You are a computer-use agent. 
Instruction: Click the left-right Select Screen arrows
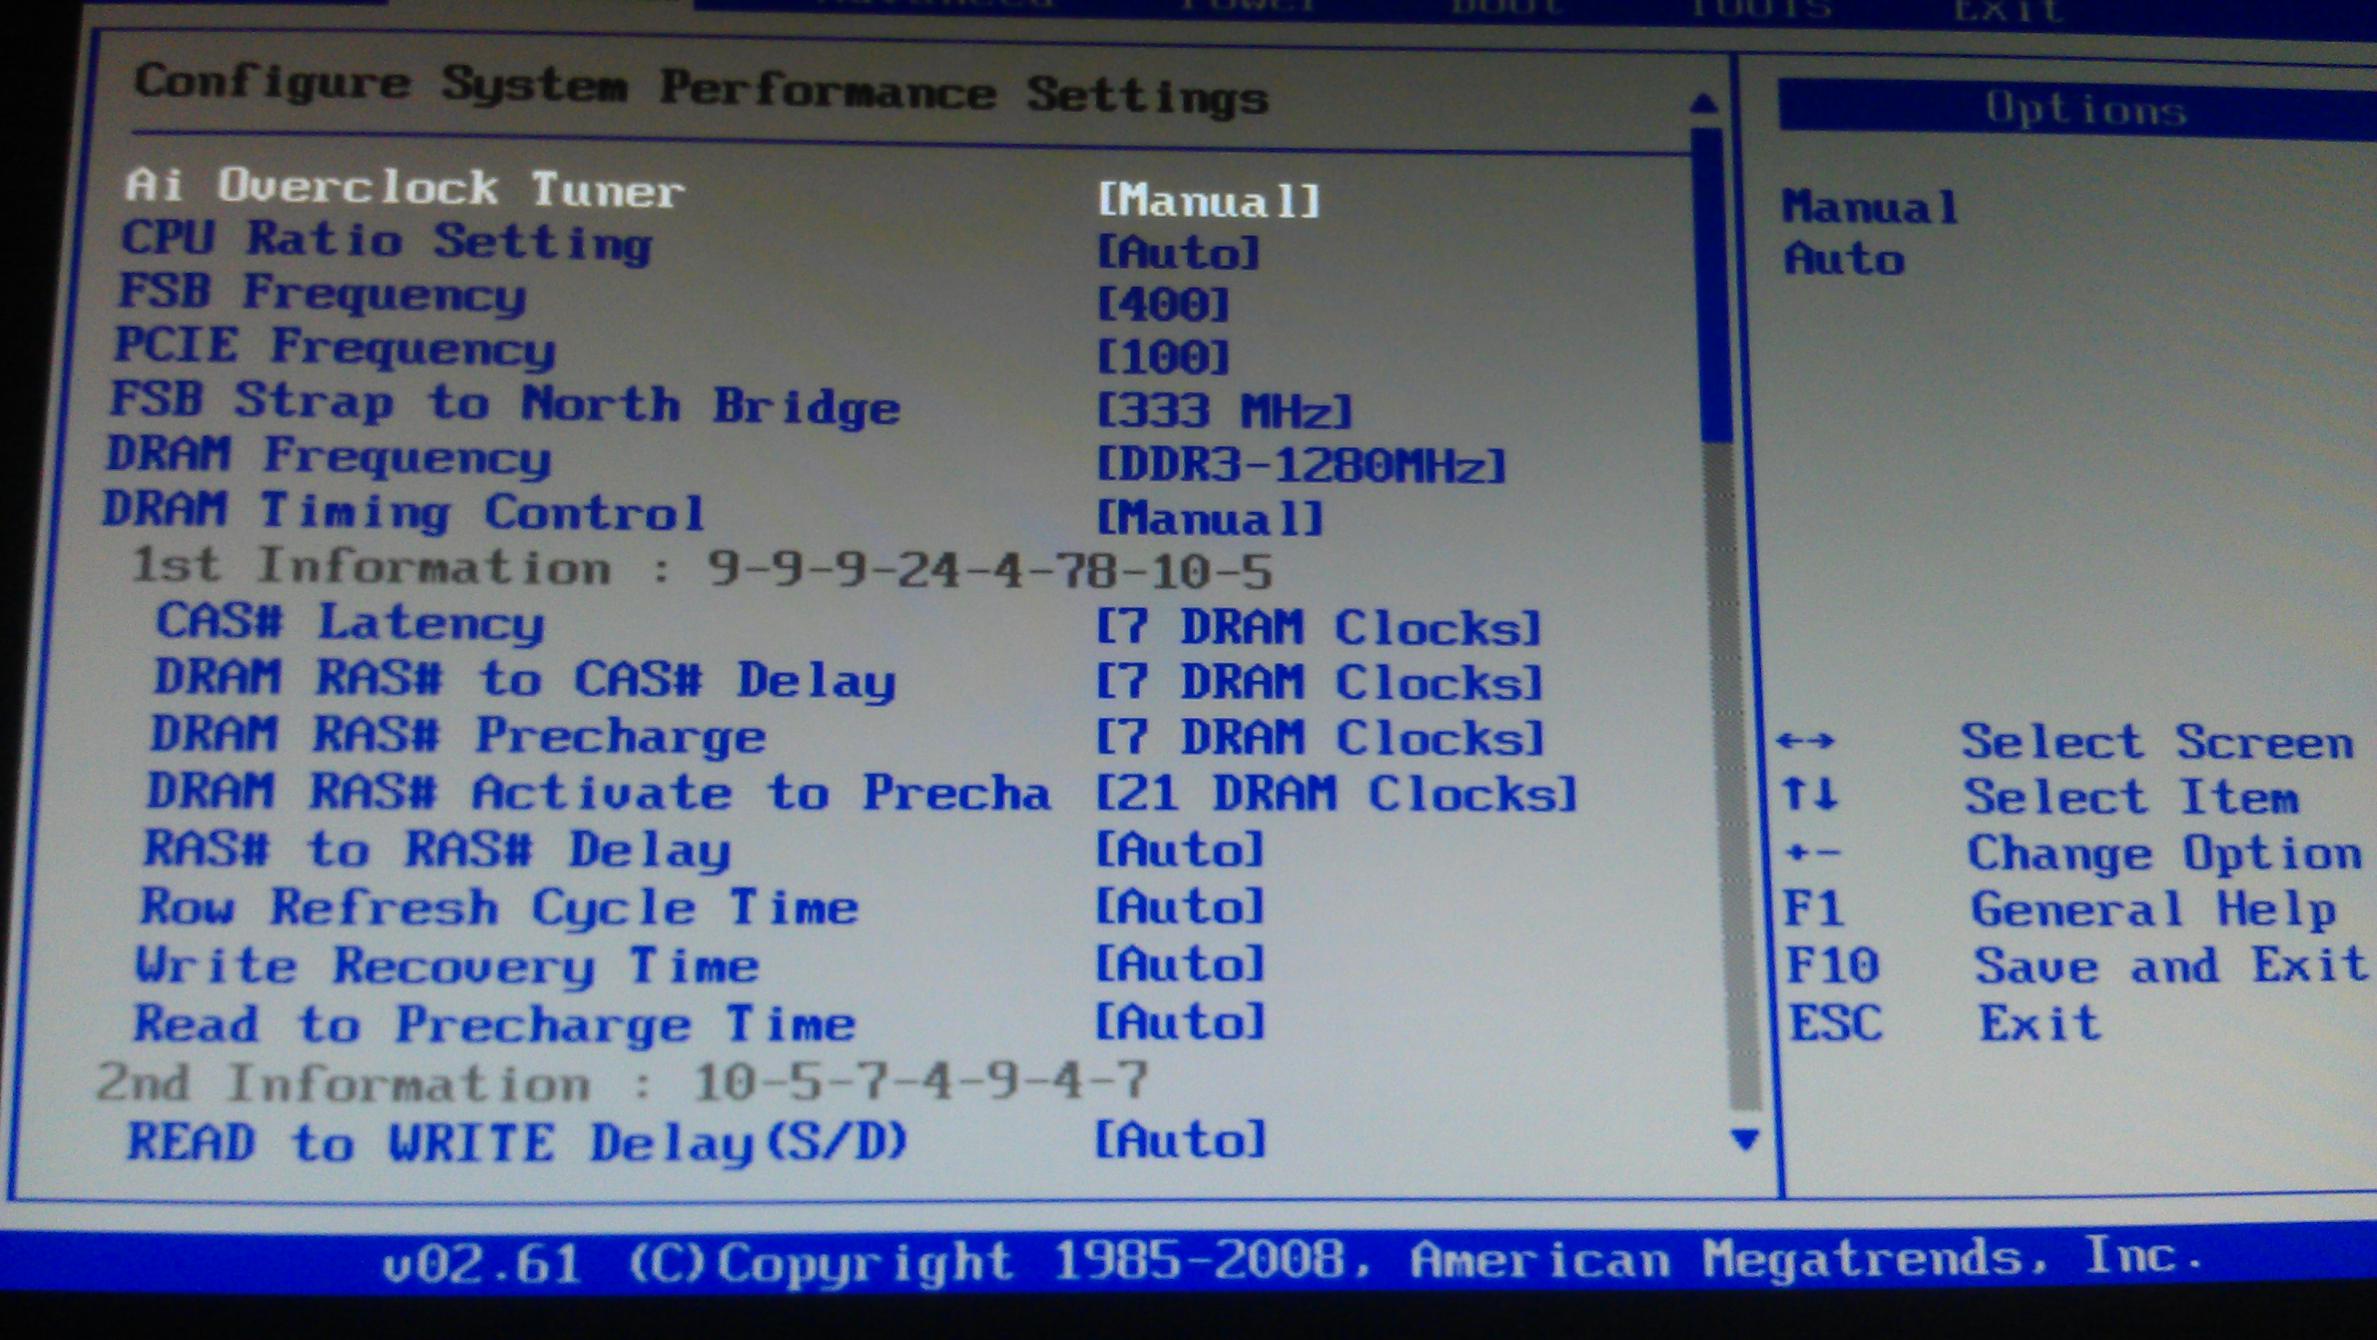(x=1806, y=741)
